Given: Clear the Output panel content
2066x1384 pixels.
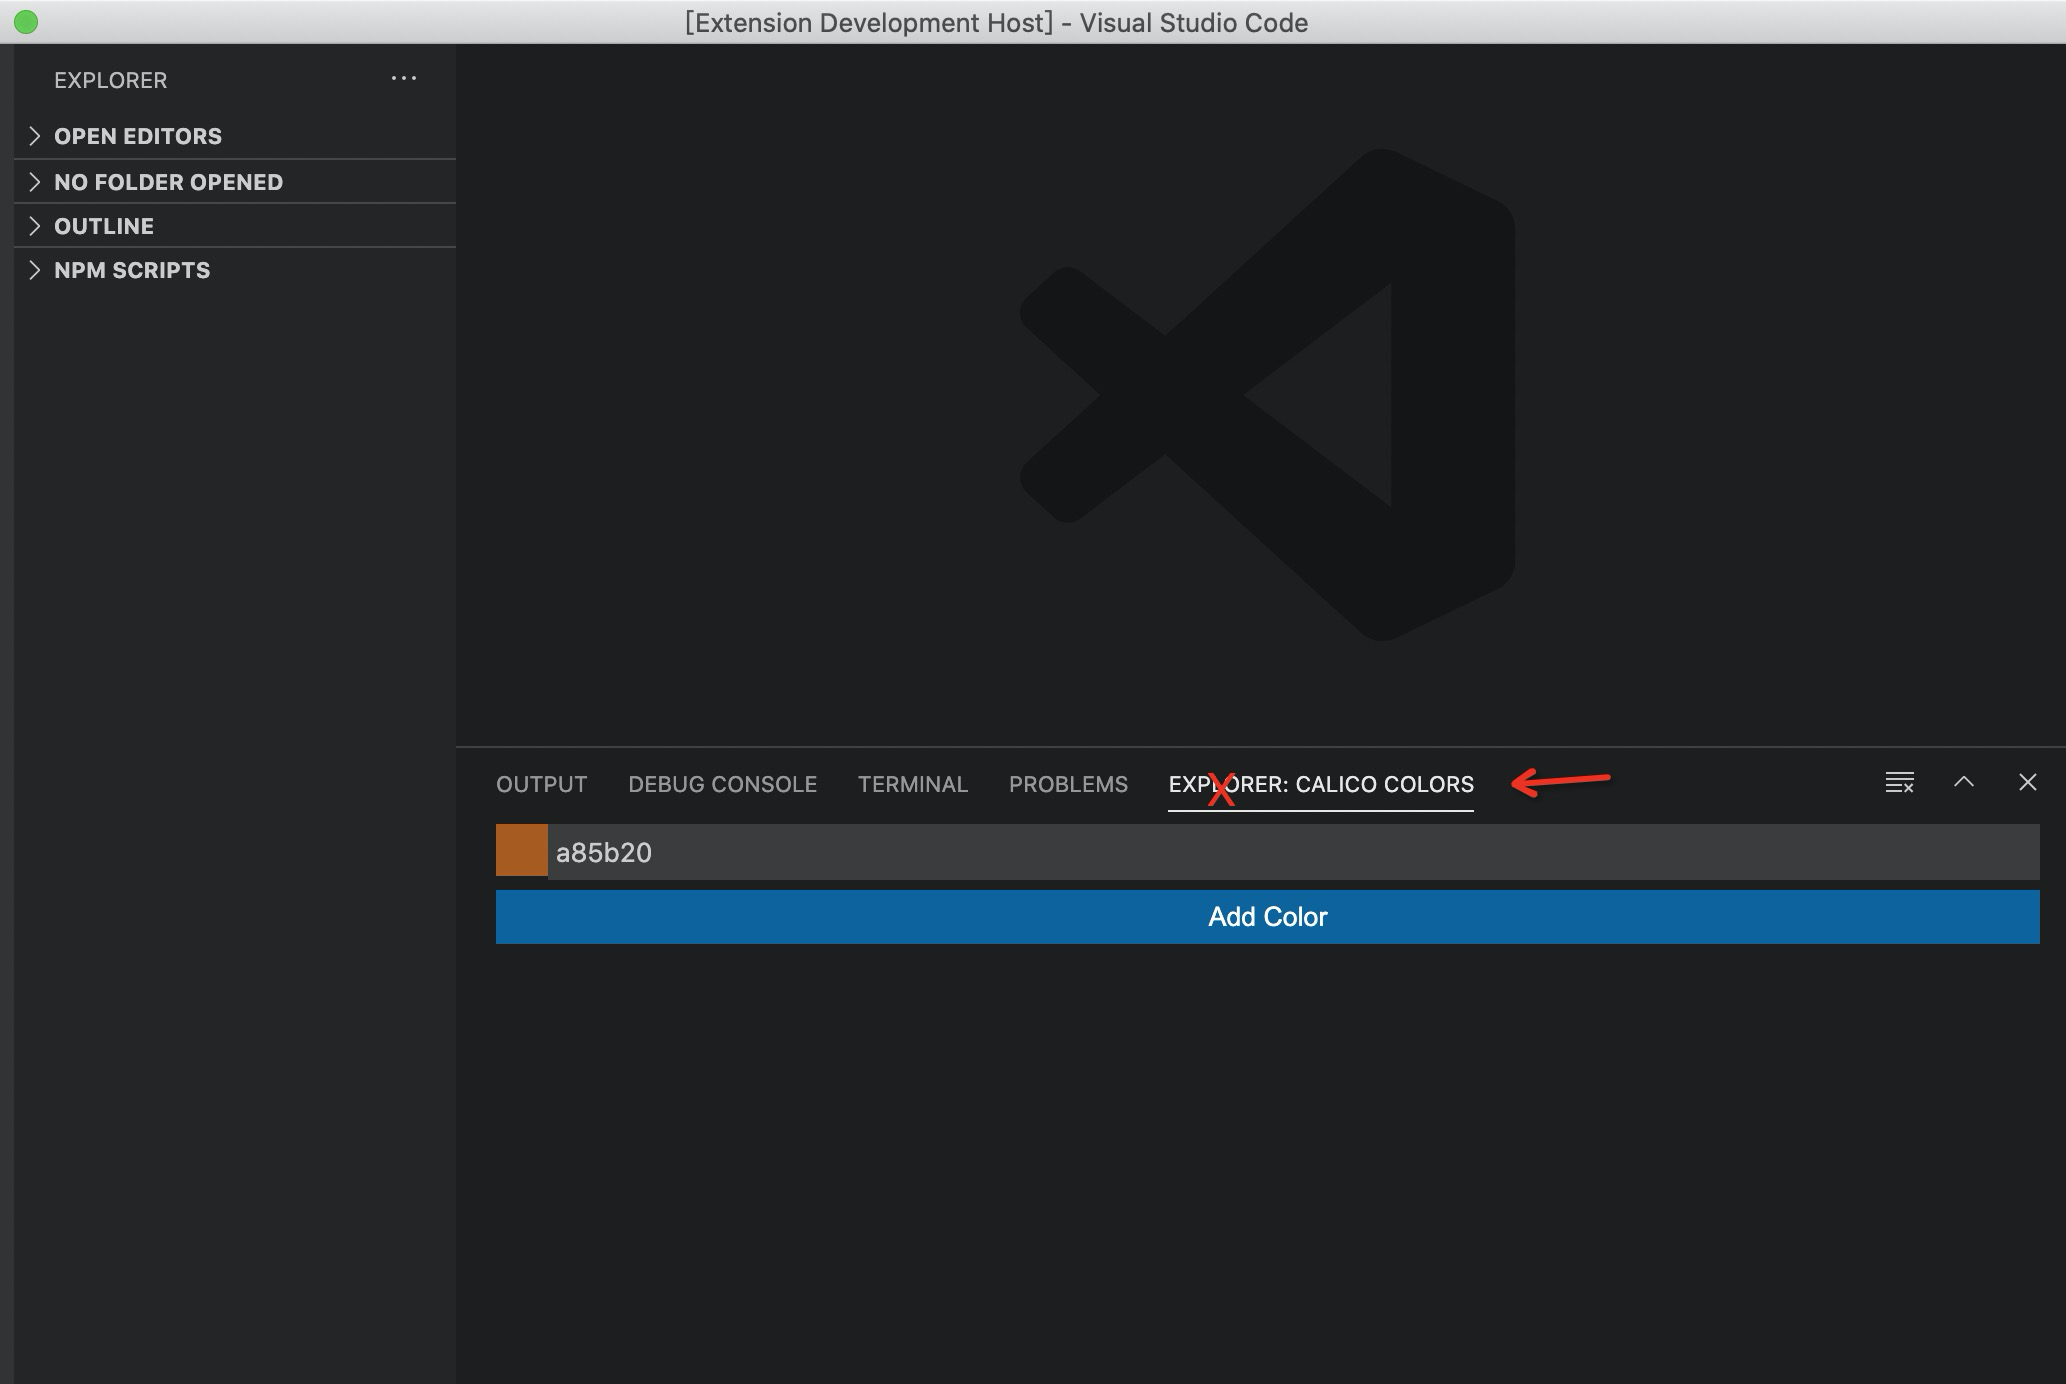Looking at the screenshot, I should coord(1898,783).
